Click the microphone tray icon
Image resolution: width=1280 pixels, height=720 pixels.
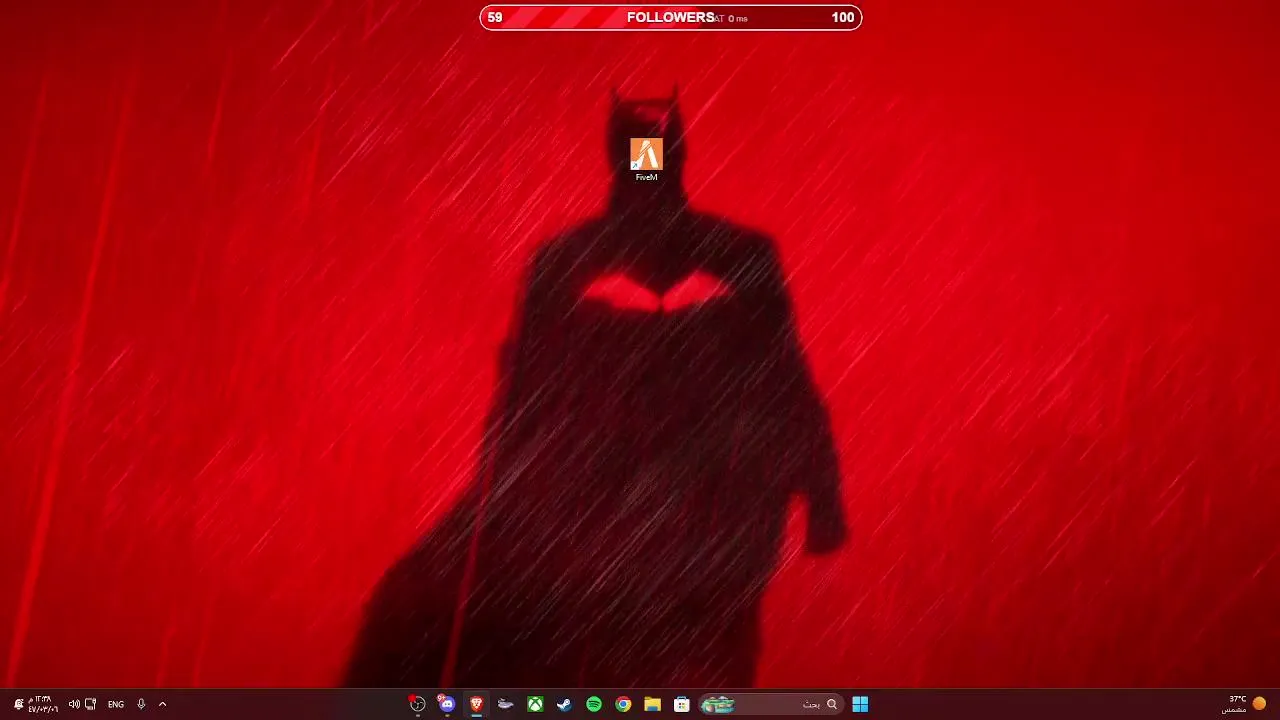[141, 704]
